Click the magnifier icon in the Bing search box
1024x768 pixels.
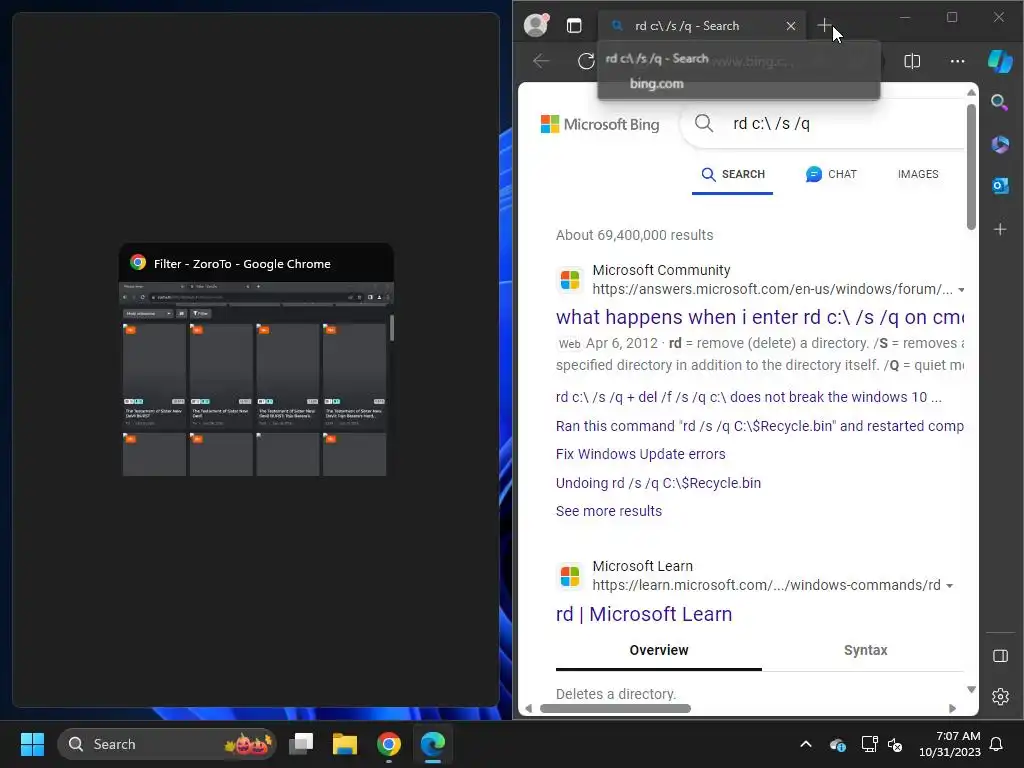pos(703,123)
